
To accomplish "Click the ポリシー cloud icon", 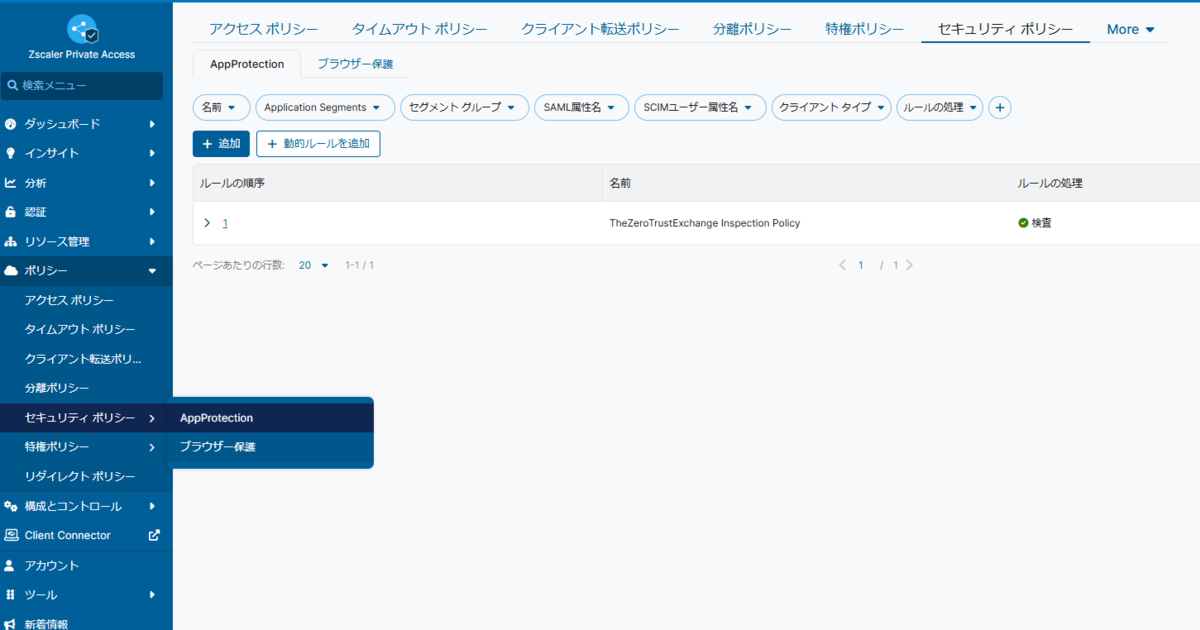I will [11, 271].
